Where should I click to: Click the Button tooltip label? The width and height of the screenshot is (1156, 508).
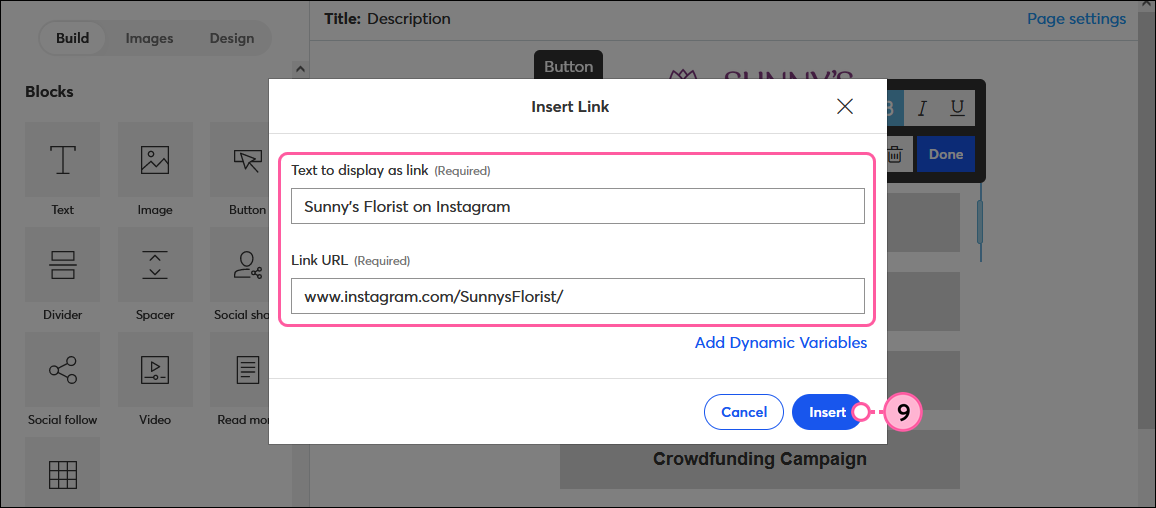(x=568, y=66)
